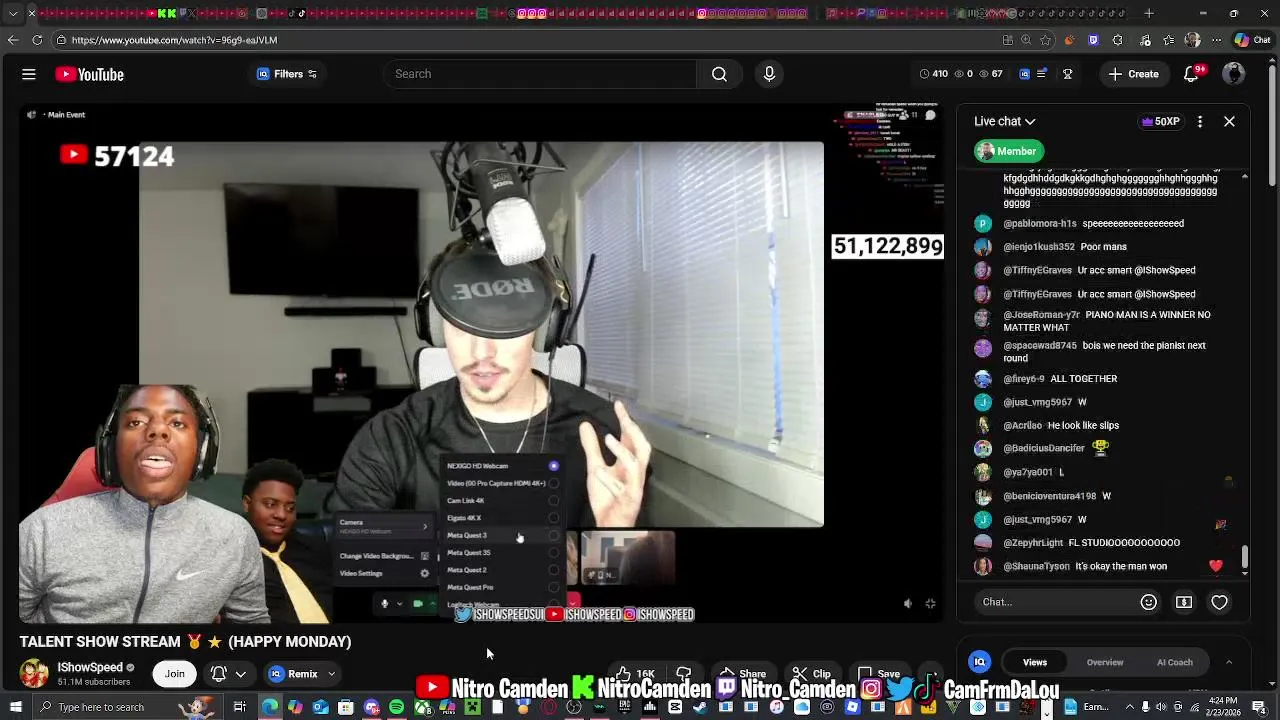Screen dimensions: 1280x720
Task: Select Meta Quest Pro camera option
Action: pos(501,587)
